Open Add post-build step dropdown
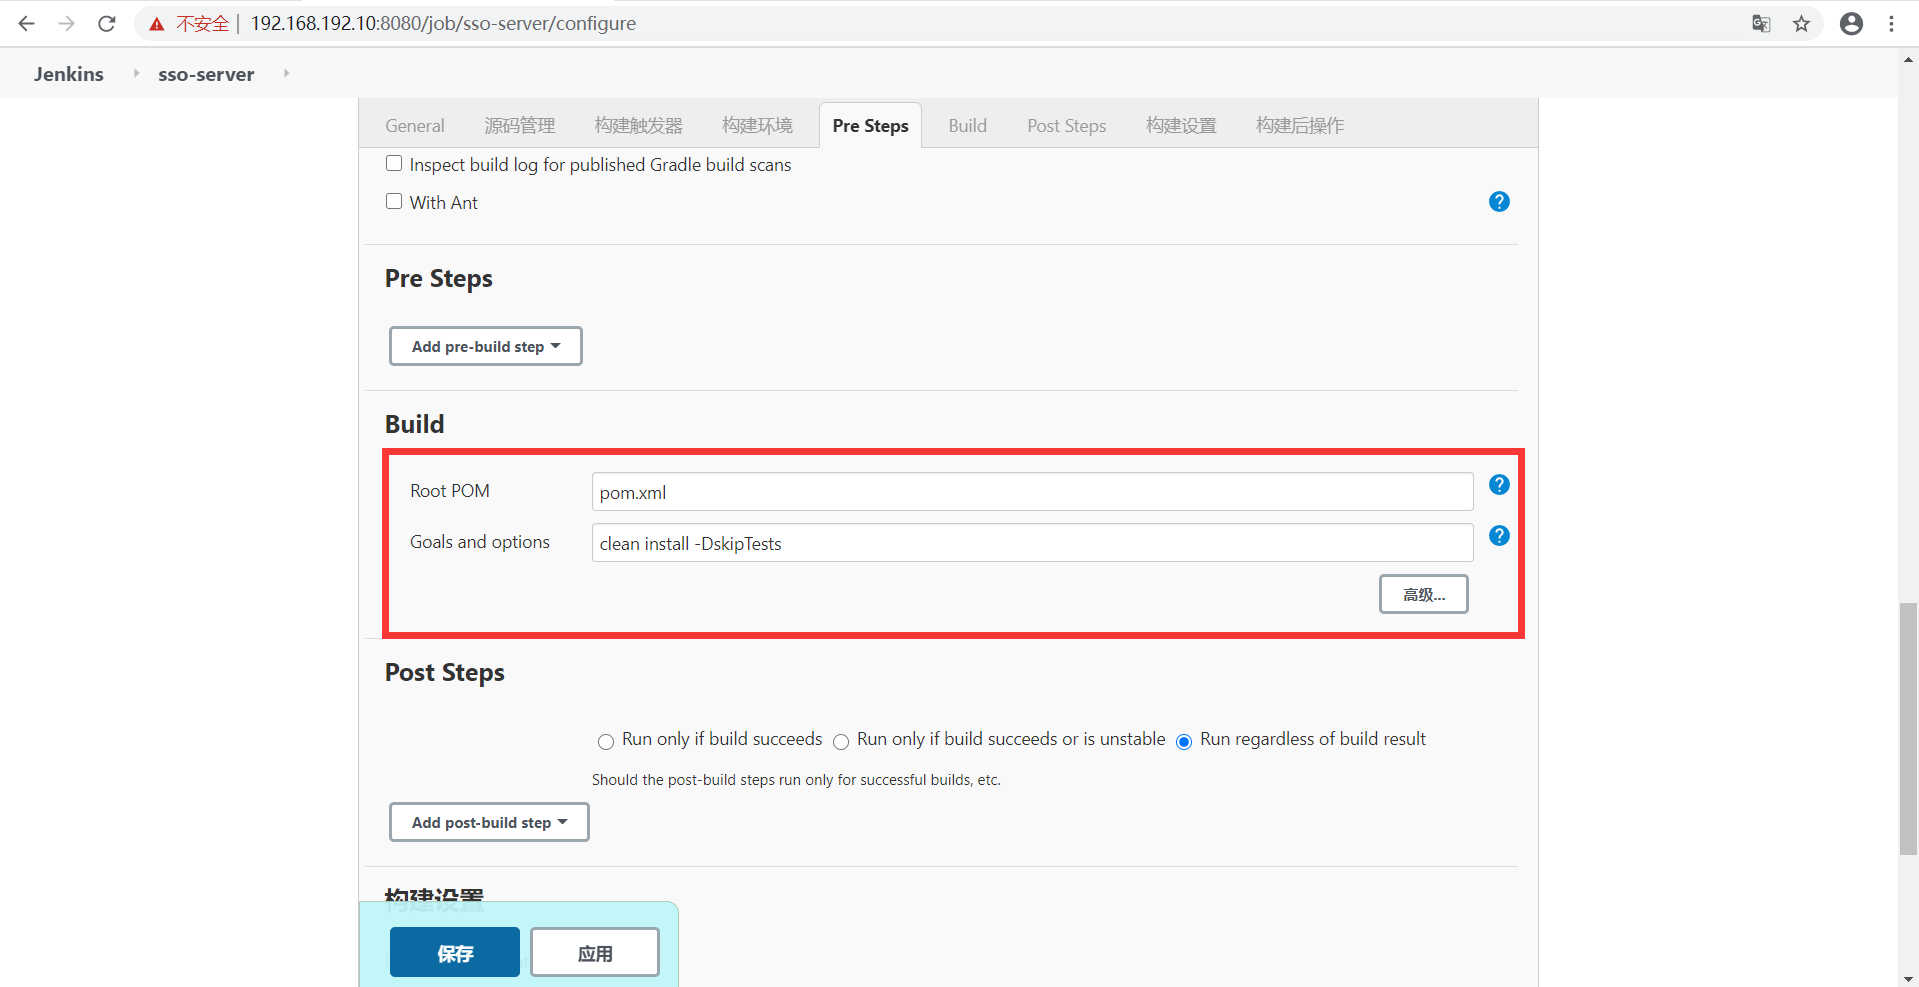This screenshot has width=1919, height=987. click(x=489, y=822)
